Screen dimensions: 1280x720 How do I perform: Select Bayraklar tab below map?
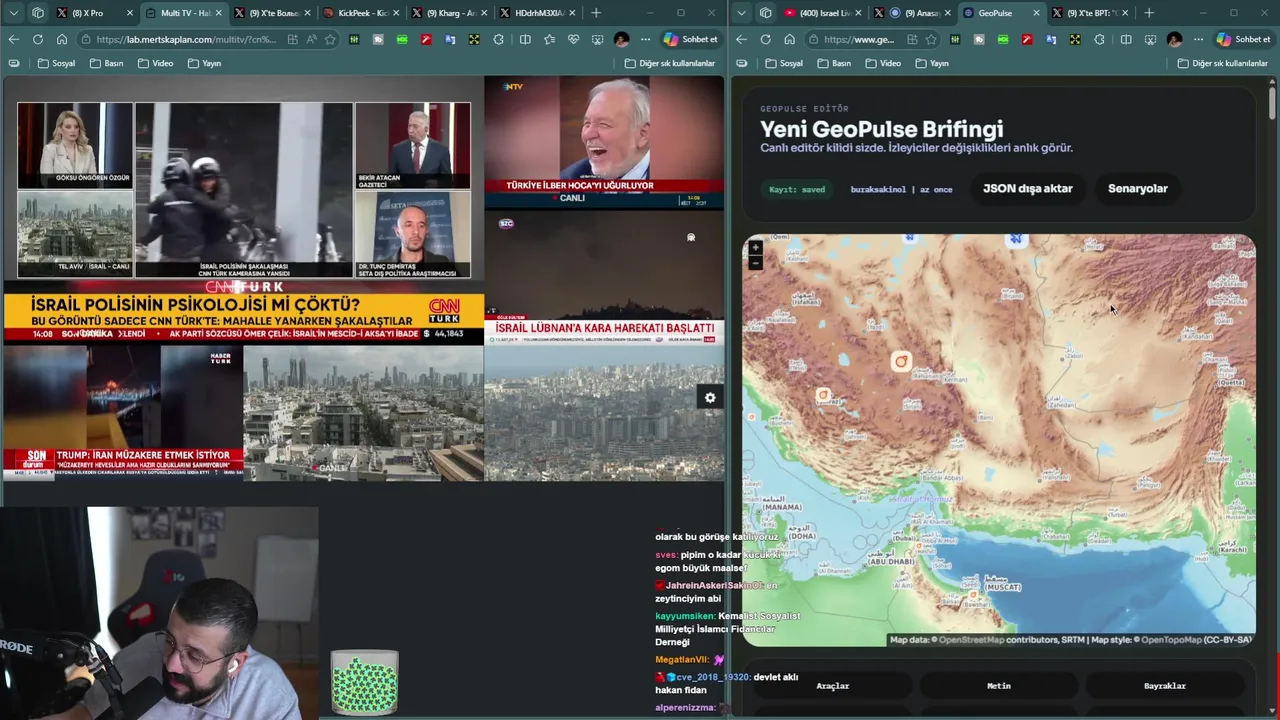(x=1164, y=686)
